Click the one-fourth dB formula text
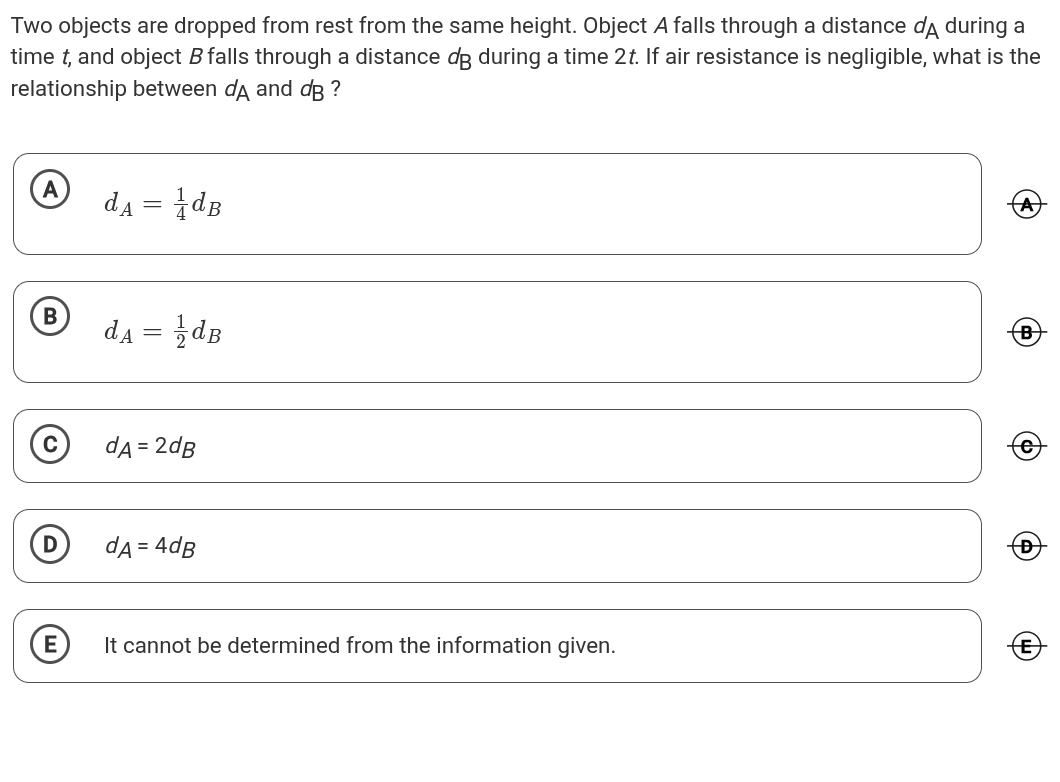Screen dimensions: 1060x782 pos(163,204)
